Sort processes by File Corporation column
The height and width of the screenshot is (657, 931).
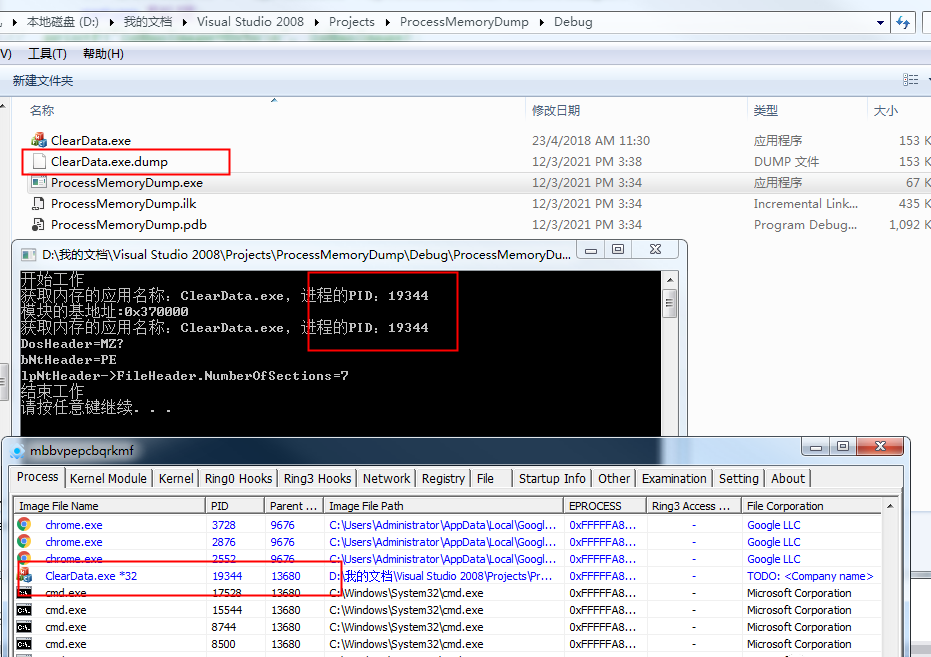(x=812, y=506)
